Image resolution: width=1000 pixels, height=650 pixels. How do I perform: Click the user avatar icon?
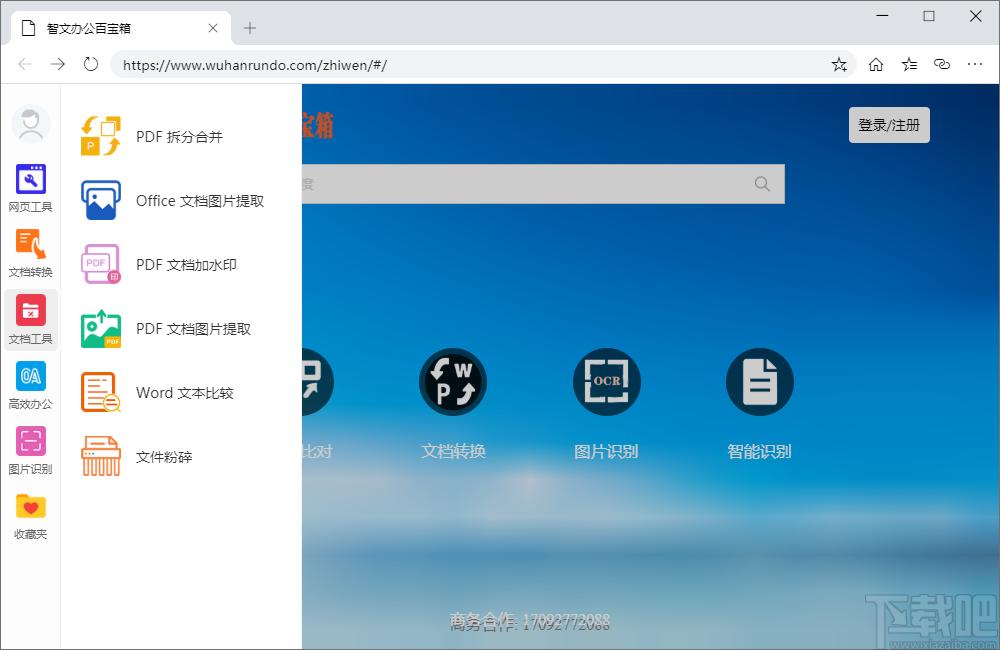pyautogui.click(x=30, y=124)
